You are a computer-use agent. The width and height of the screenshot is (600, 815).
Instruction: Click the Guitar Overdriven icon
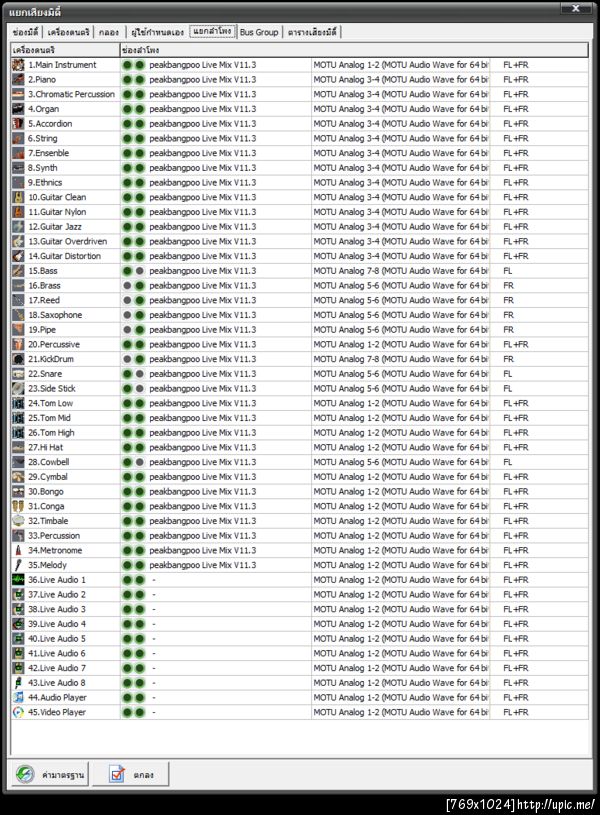[x=18, y=242]
